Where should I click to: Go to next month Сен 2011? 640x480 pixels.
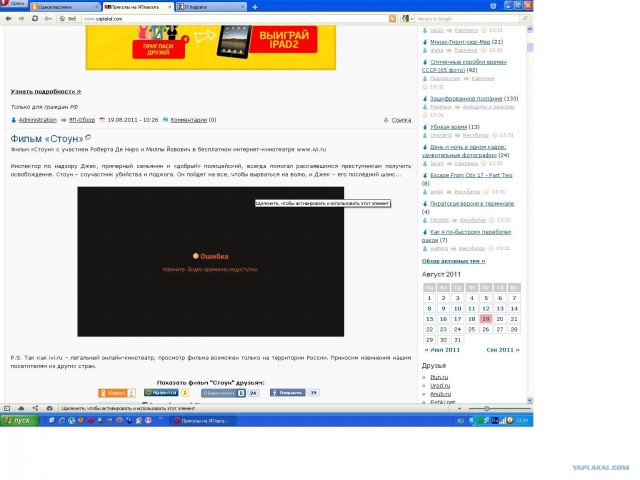point(503,350)
